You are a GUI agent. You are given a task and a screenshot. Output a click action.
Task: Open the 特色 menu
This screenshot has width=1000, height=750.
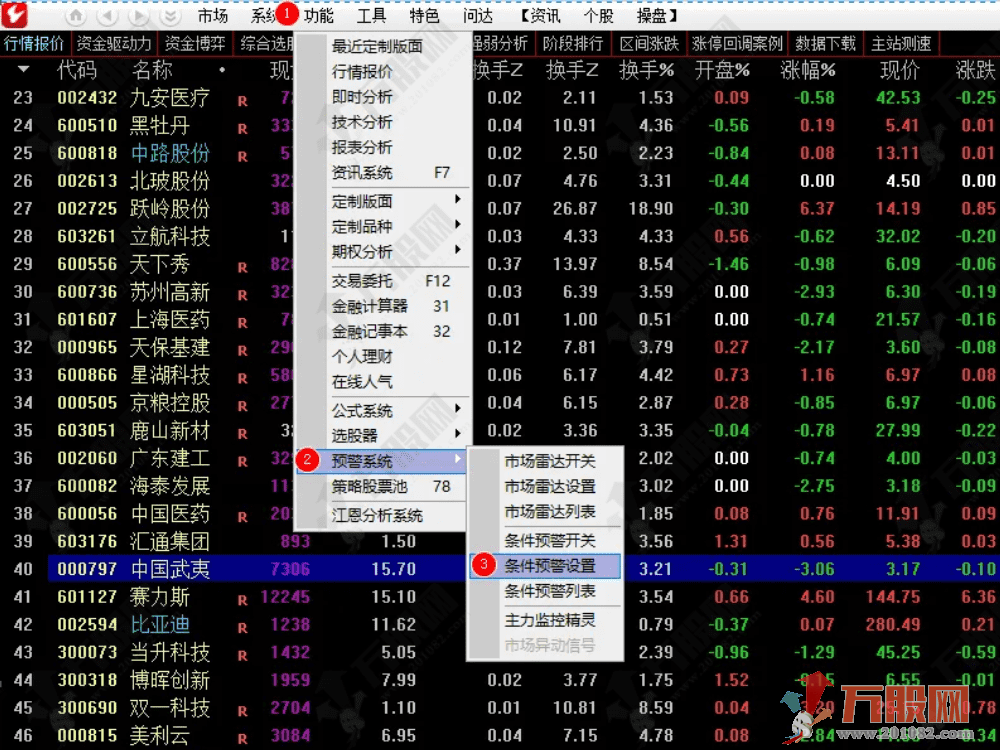pyautogui.click(x=424, y=15)
